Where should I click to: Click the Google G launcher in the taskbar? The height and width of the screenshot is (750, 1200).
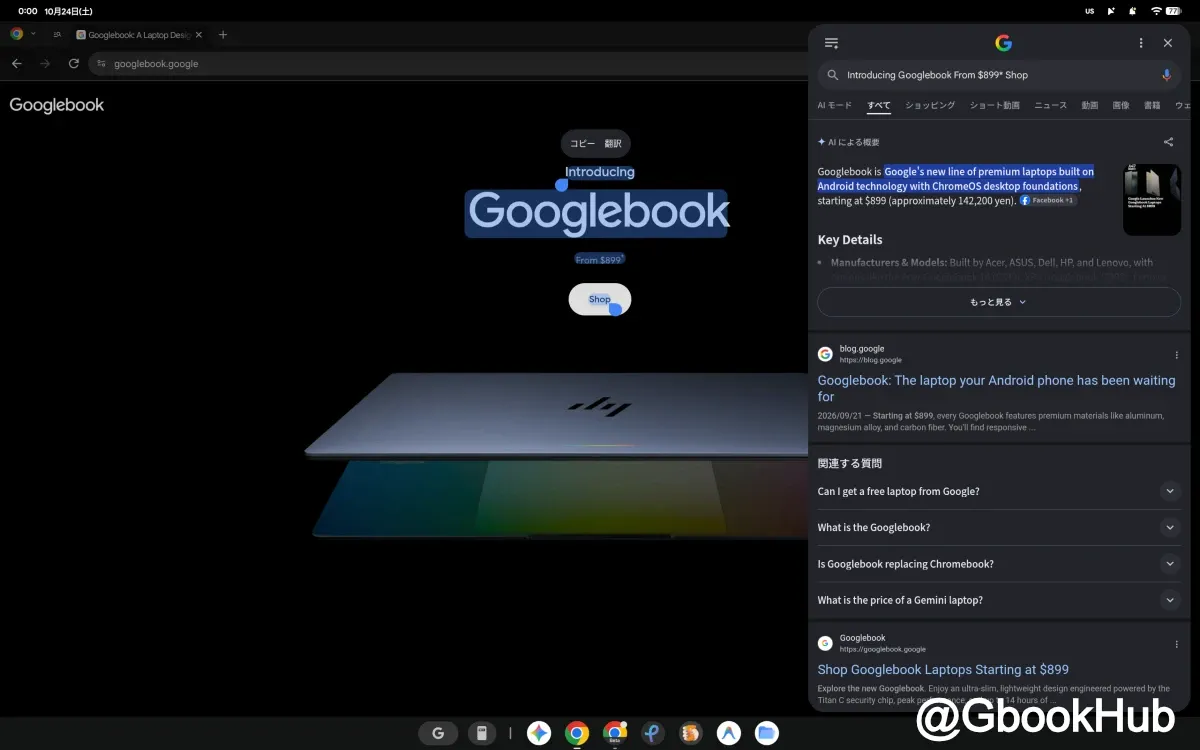(438, 733)
